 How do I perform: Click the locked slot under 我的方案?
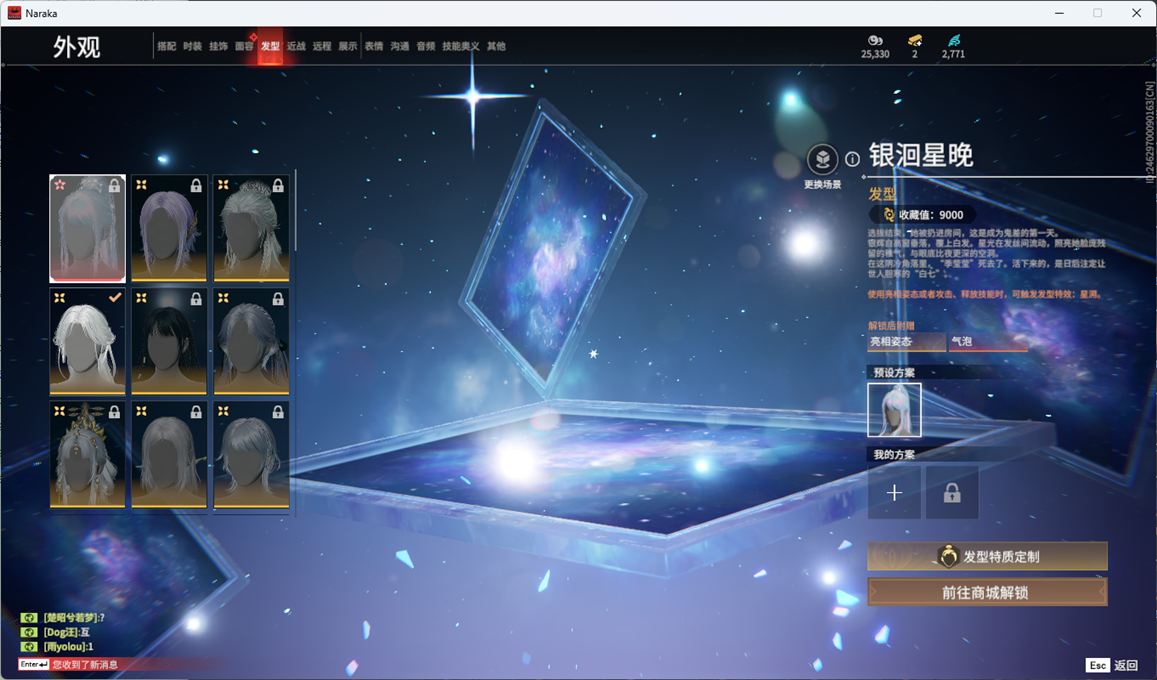pos(952,492)
